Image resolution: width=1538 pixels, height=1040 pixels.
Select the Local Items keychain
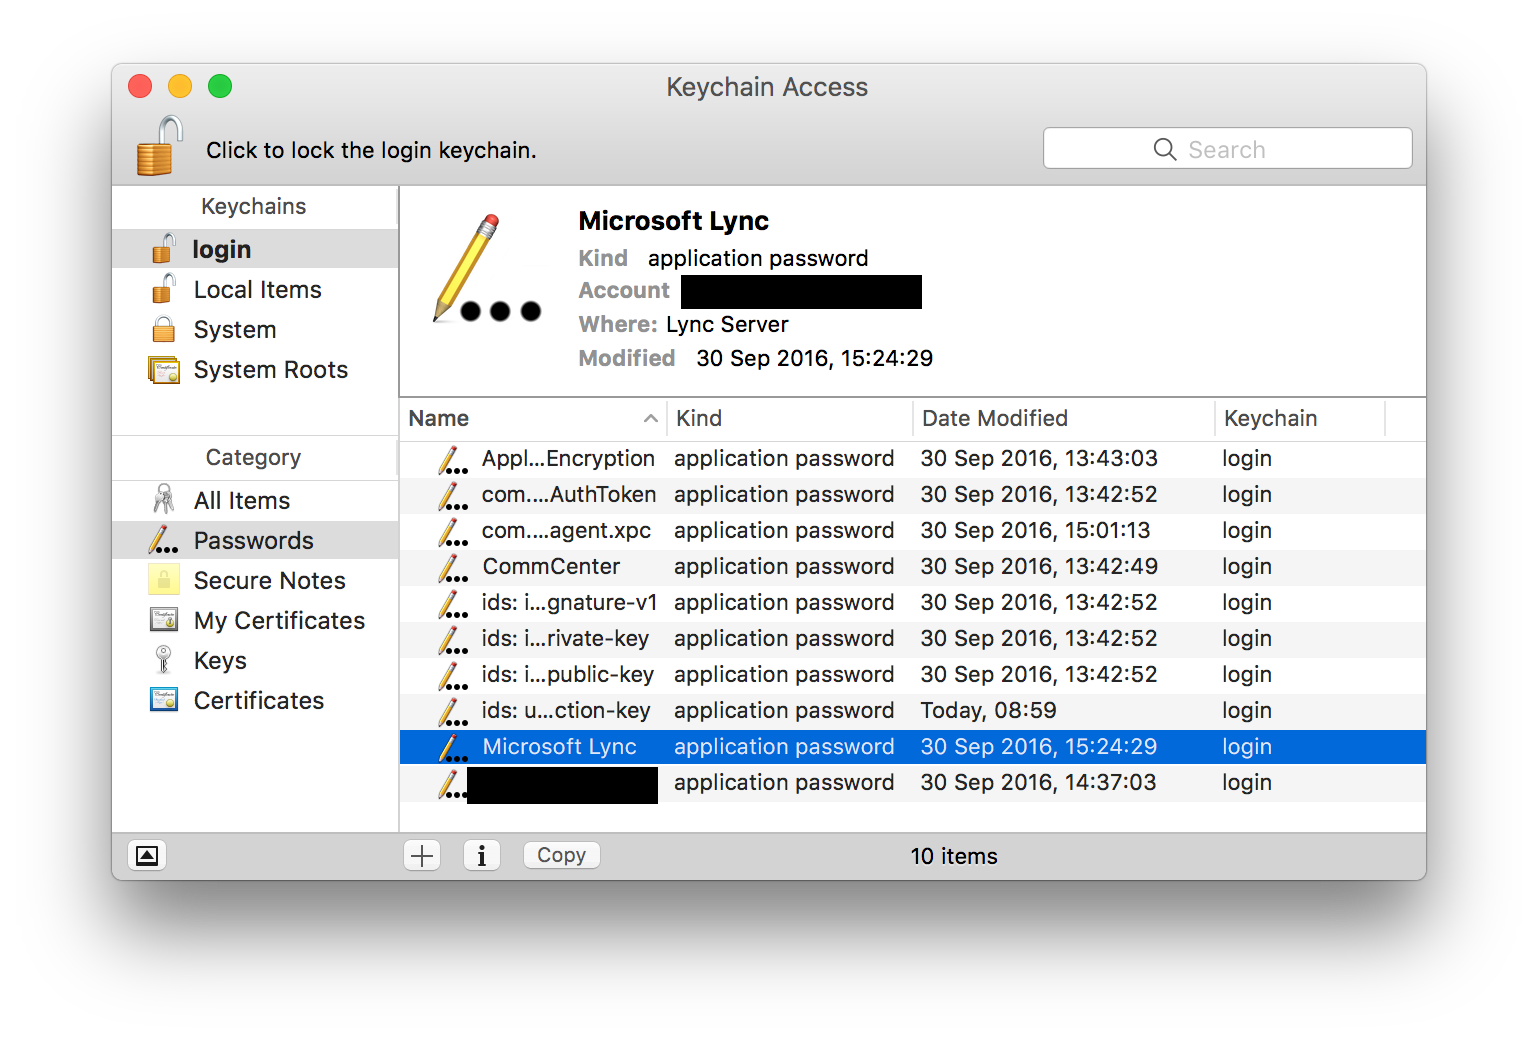255,289
